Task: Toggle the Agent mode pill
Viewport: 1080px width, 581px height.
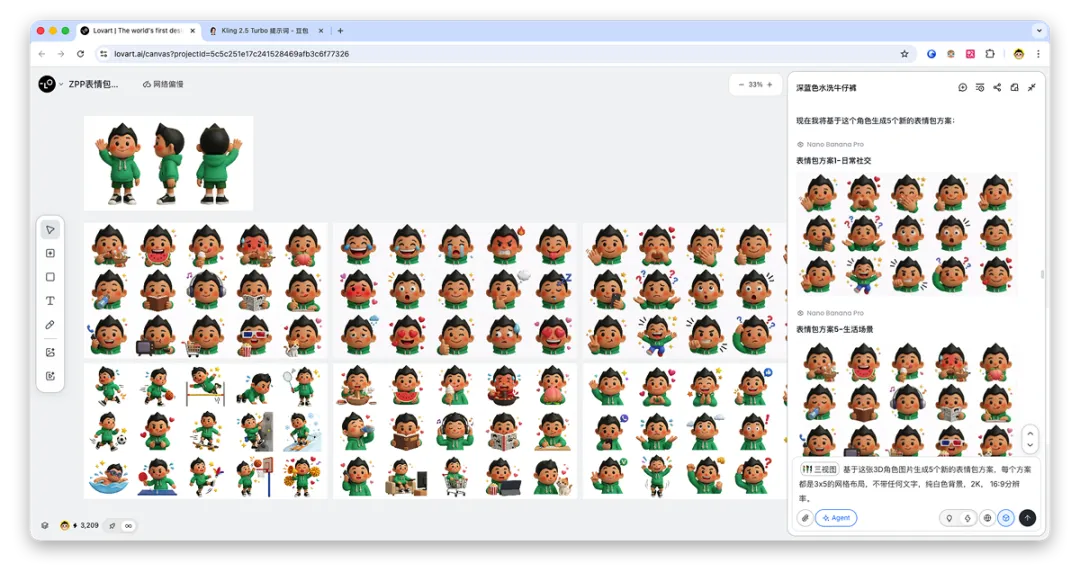Action: point(836,518)
